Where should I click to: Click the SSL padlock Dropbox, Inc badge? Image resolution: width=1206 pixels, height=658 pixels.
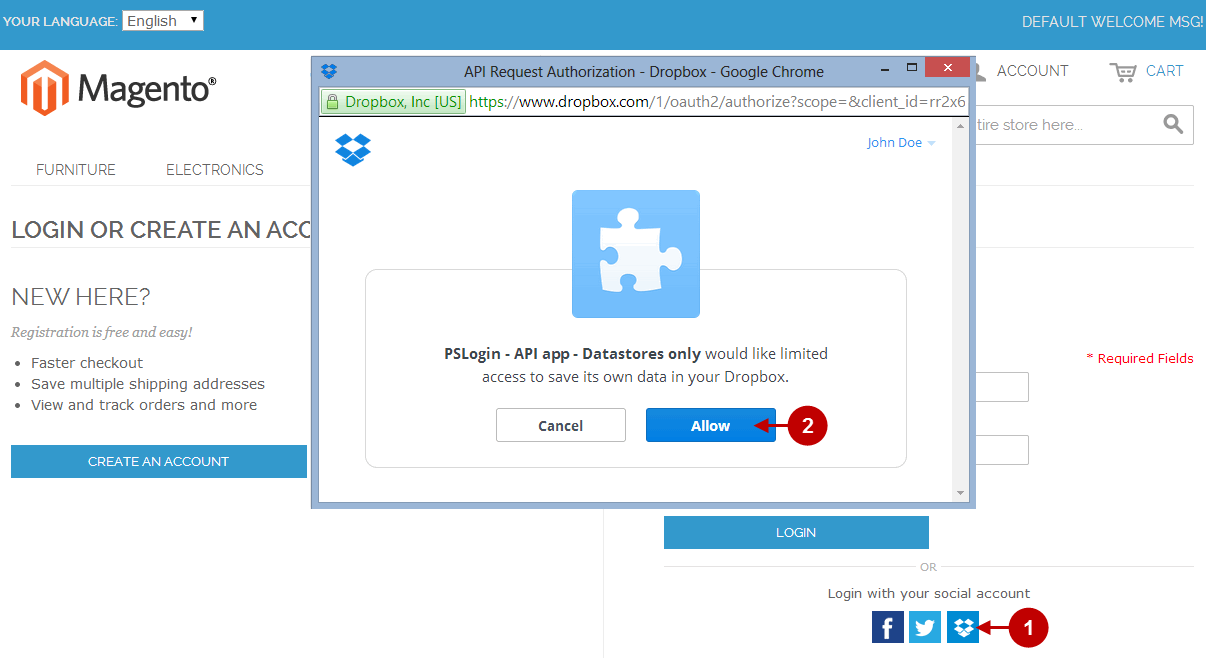(393, 101)
